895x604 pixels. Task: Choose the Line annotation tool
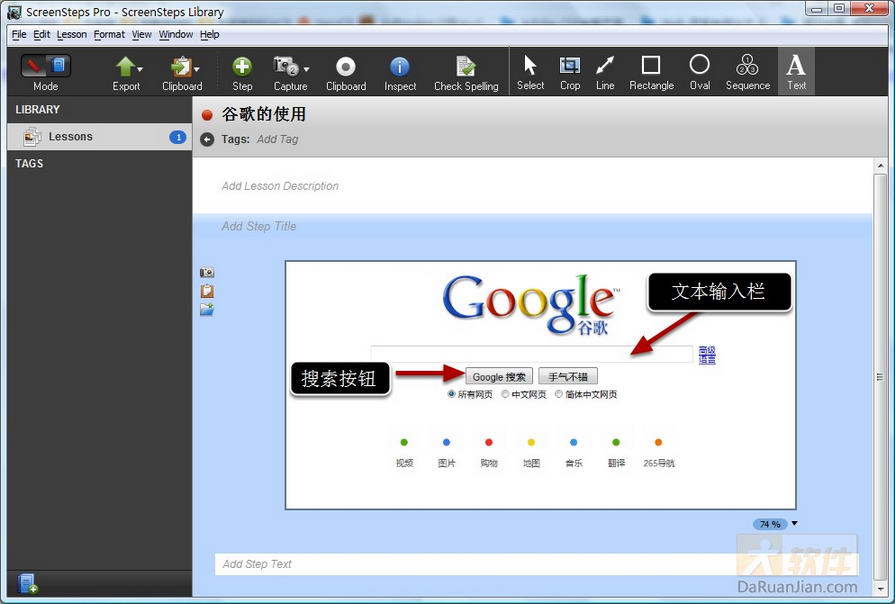[x=605, y=70]
